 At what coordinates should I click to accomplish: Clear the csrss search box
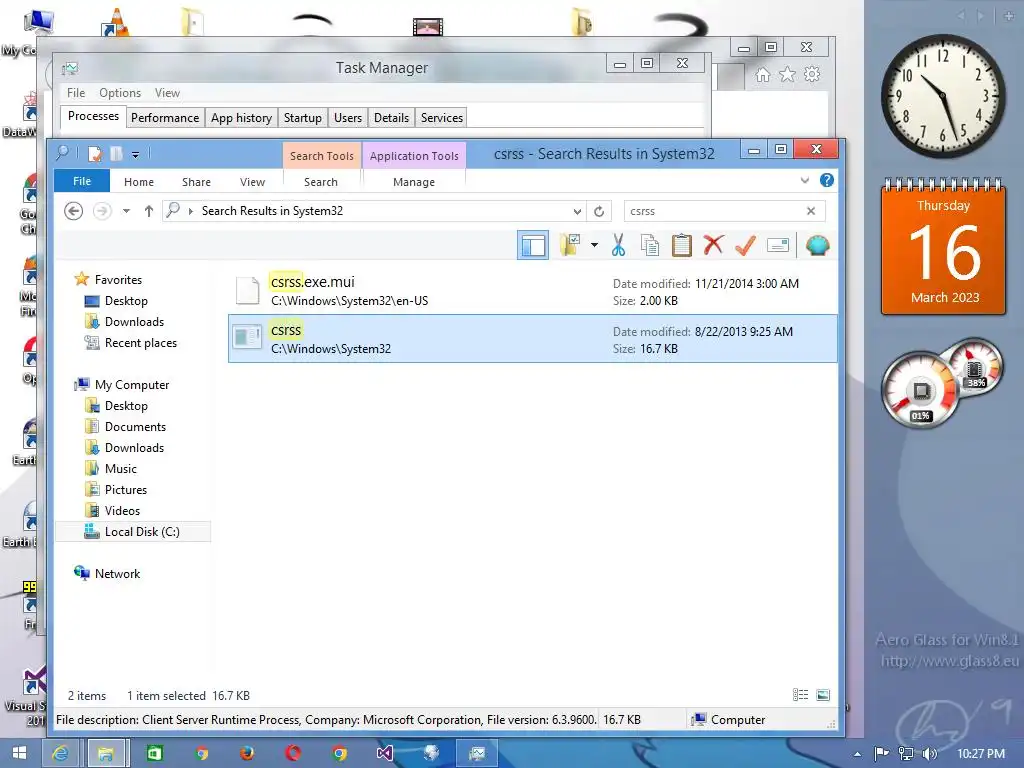click(810, 211)
